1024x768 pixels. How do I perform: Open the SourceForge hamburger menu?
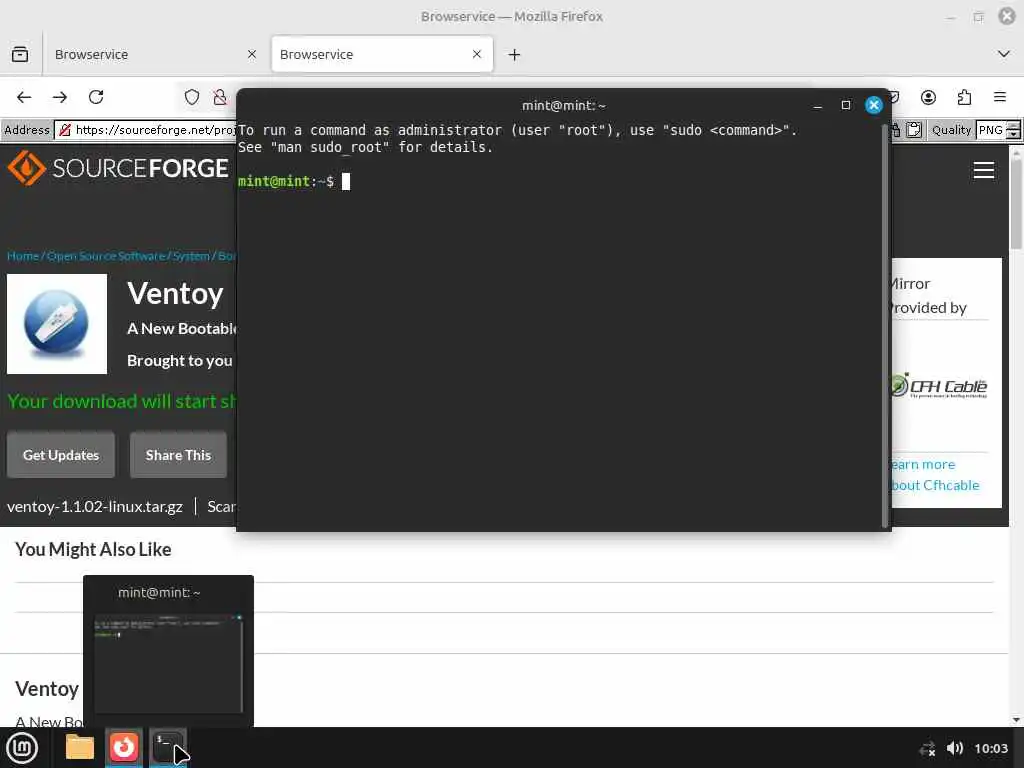click(x=984, y=170)
